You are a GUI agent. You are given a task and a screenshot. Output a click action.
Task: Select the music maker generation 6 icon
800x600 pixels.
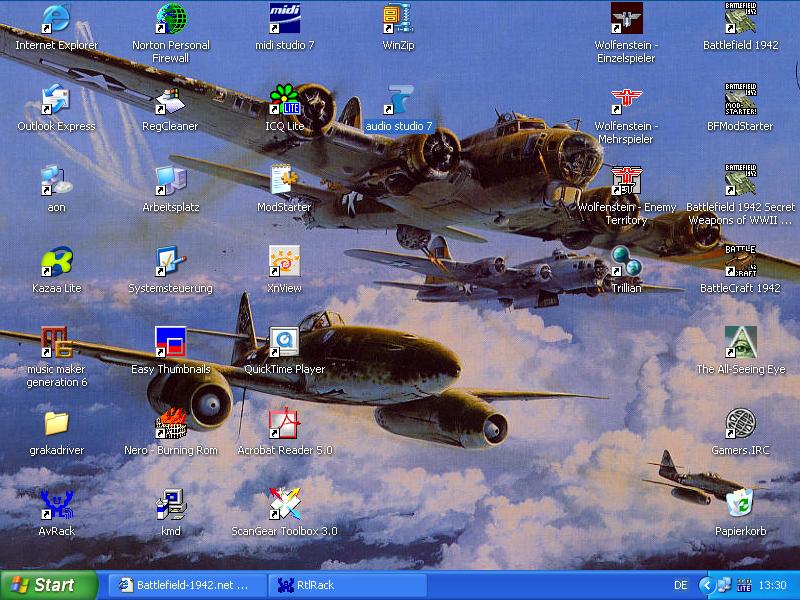pyautogui.click(x=56, y=343)
